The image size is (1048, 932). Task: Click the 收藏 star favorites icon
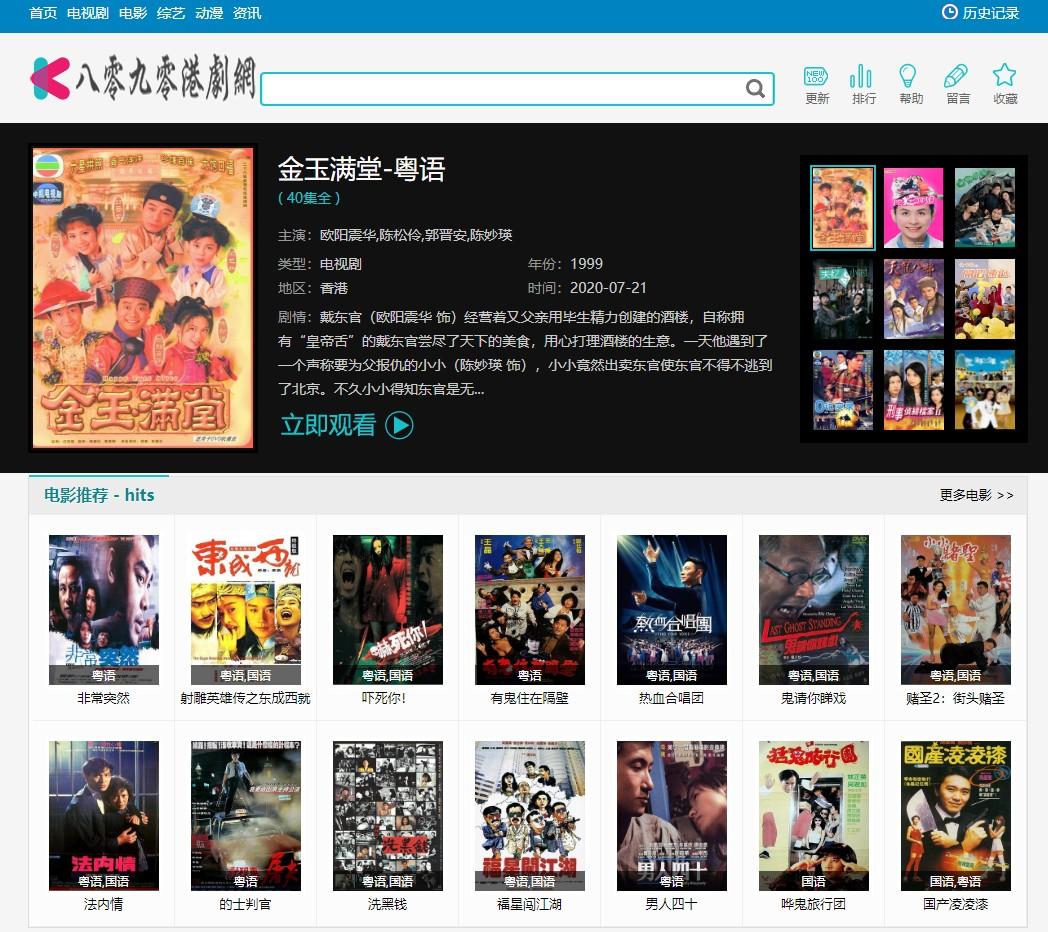coord(1005,77)
